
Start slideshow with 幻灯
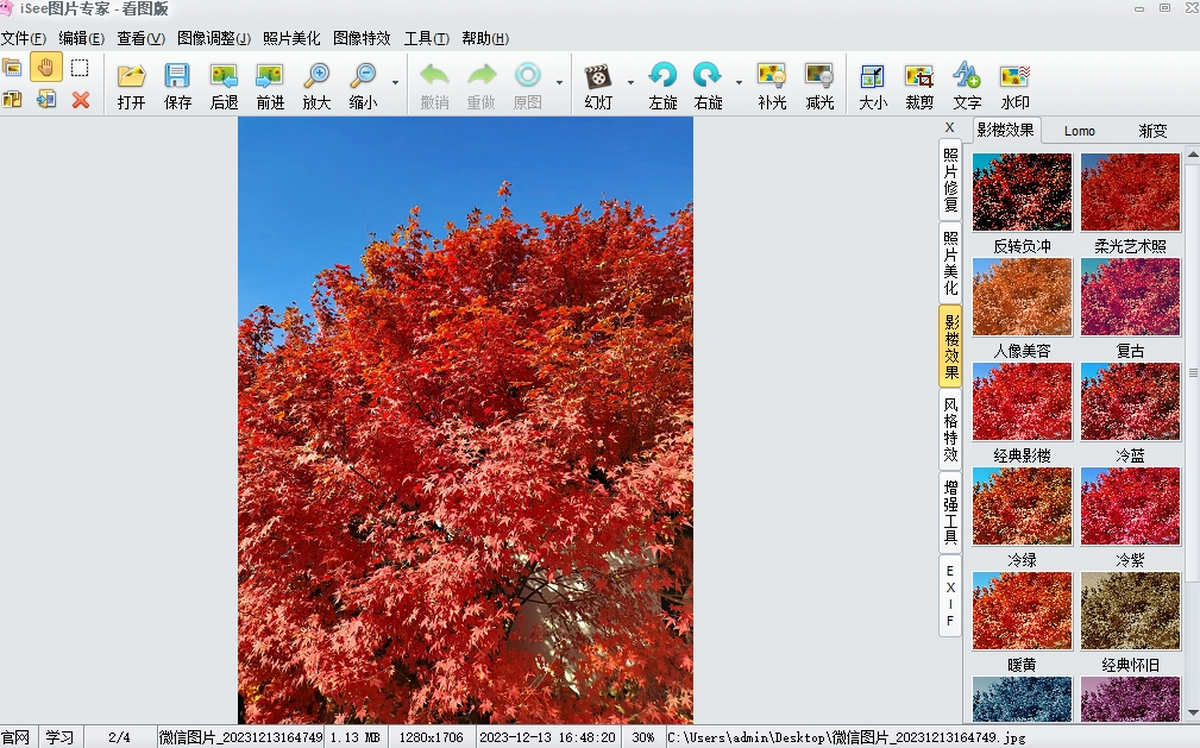tap(598, 87)
